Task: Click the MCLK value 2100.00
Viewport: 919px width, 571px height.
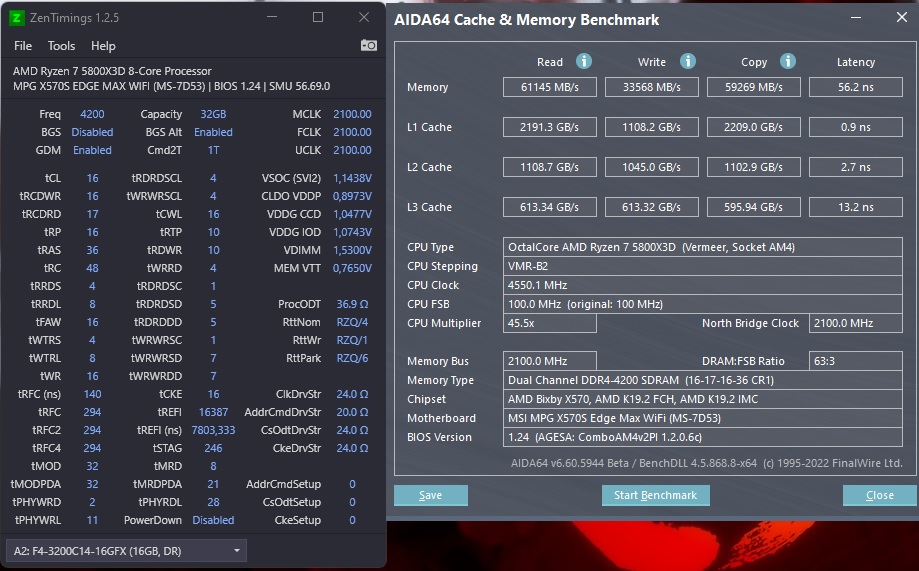Action: point(352,114)
